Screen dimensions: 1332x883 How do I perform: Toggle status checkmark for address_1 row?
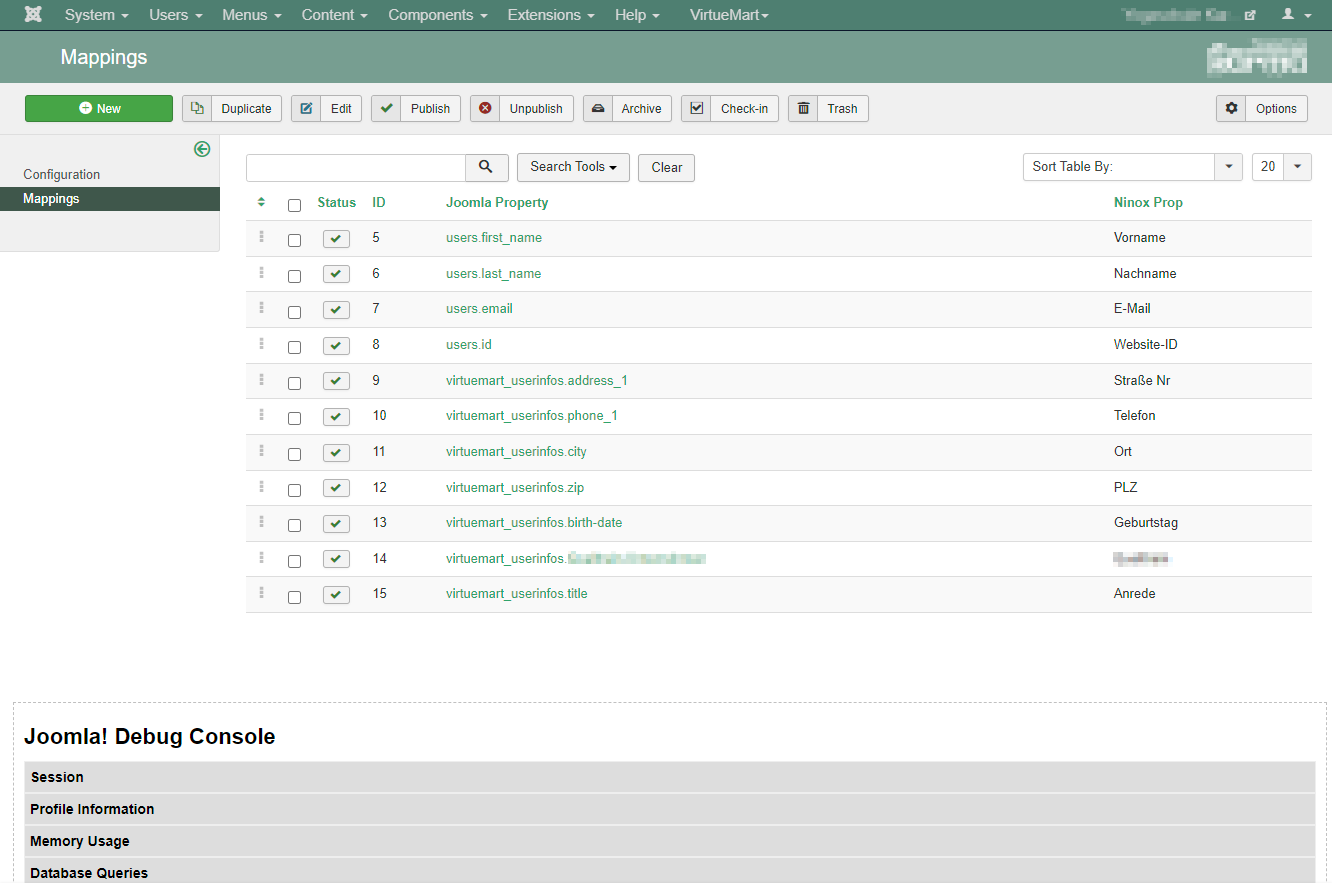click(336, 381)
